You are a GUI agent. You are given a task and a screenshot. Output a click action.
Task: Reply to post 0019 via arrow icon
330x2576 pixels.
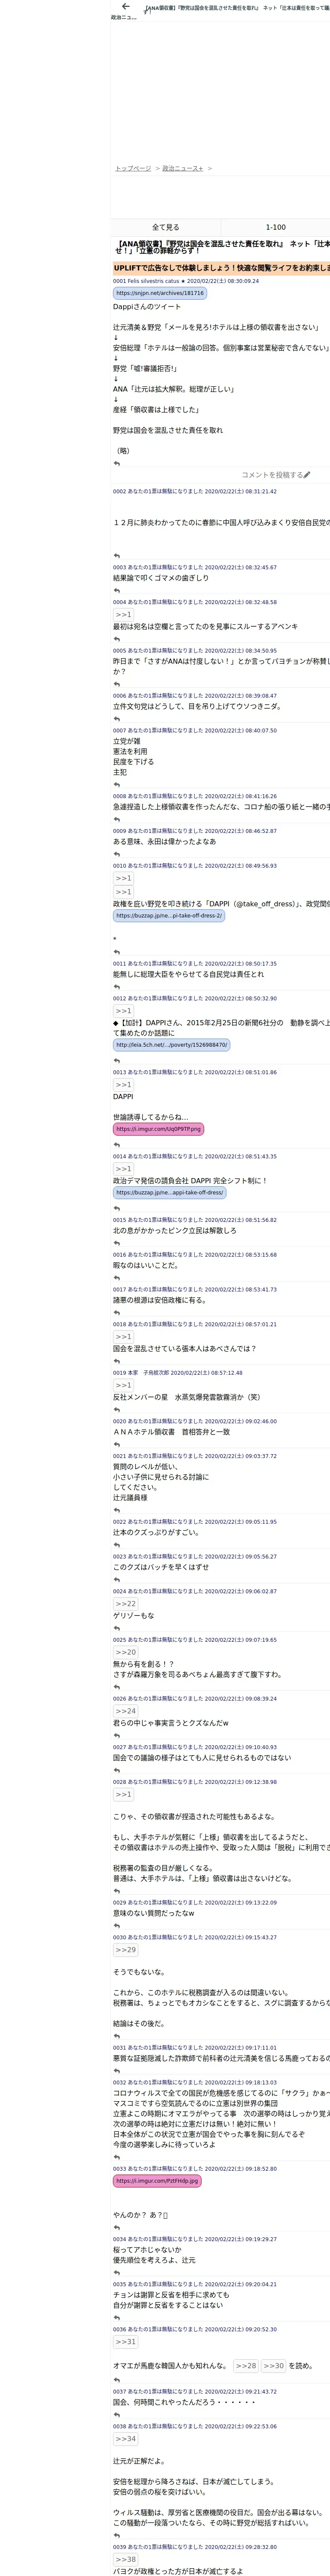pos(117,1409)
